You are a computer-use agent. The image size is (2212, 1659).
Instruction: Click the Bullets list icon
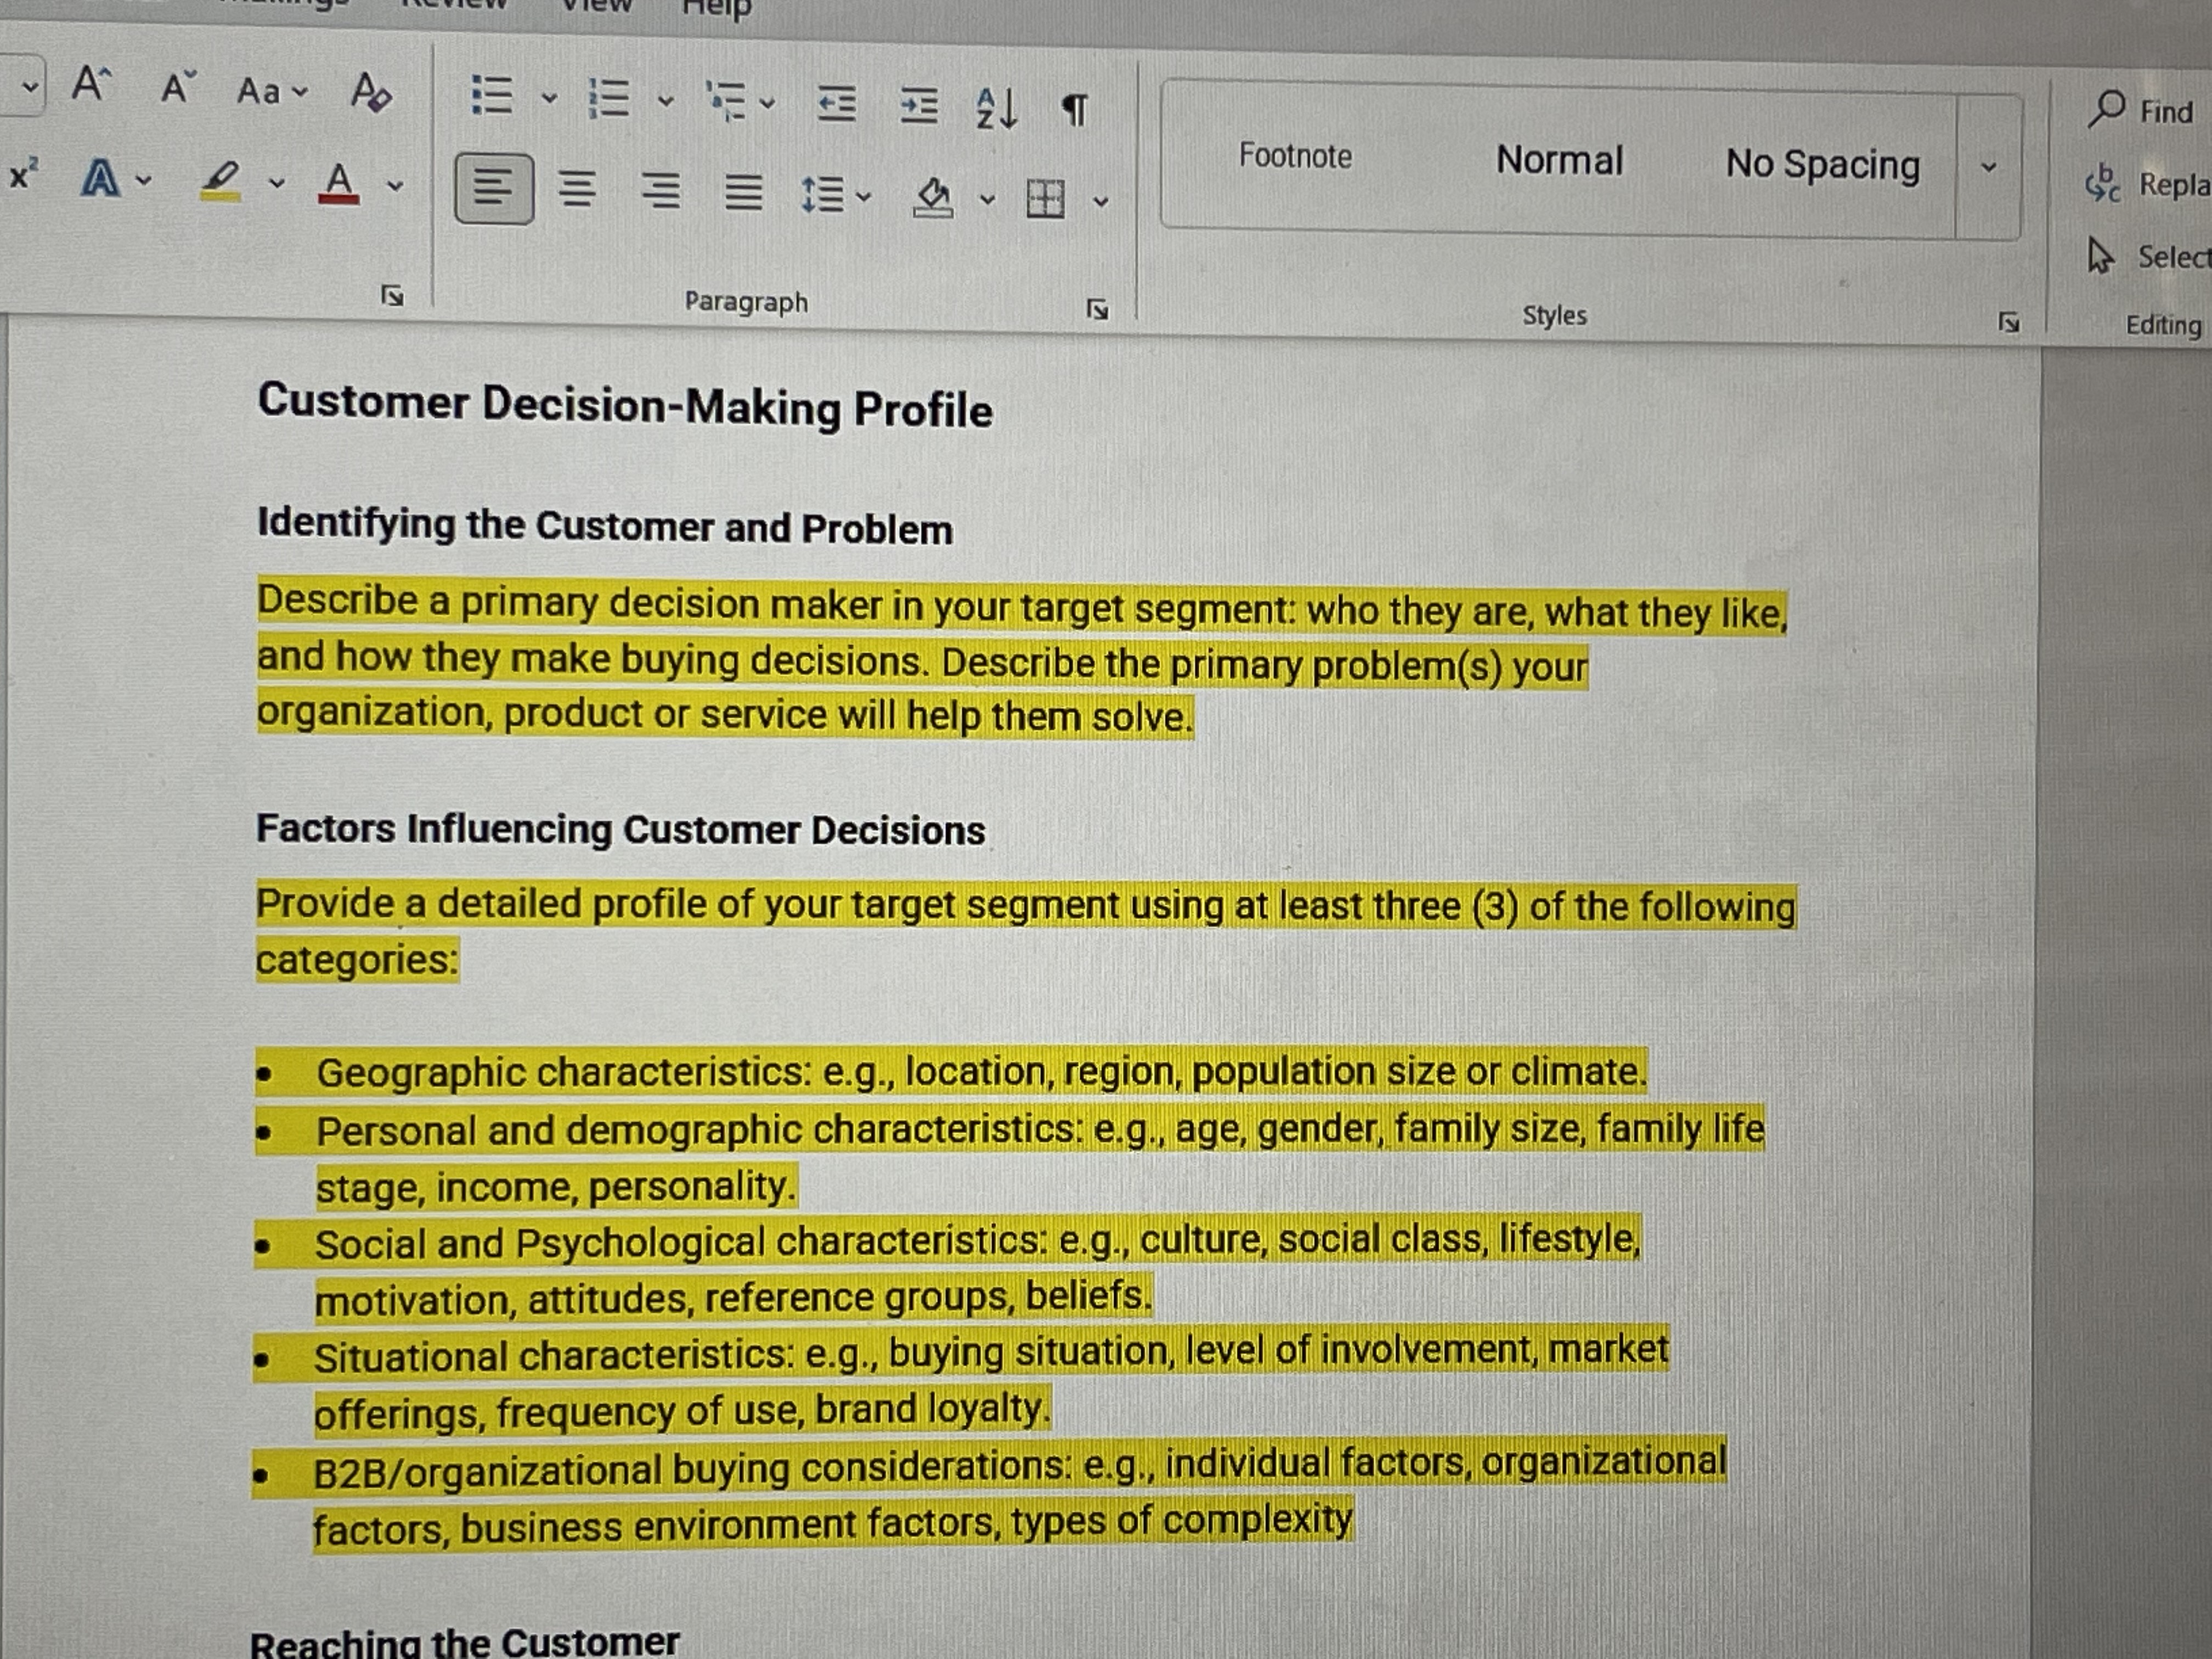point(492,96)
